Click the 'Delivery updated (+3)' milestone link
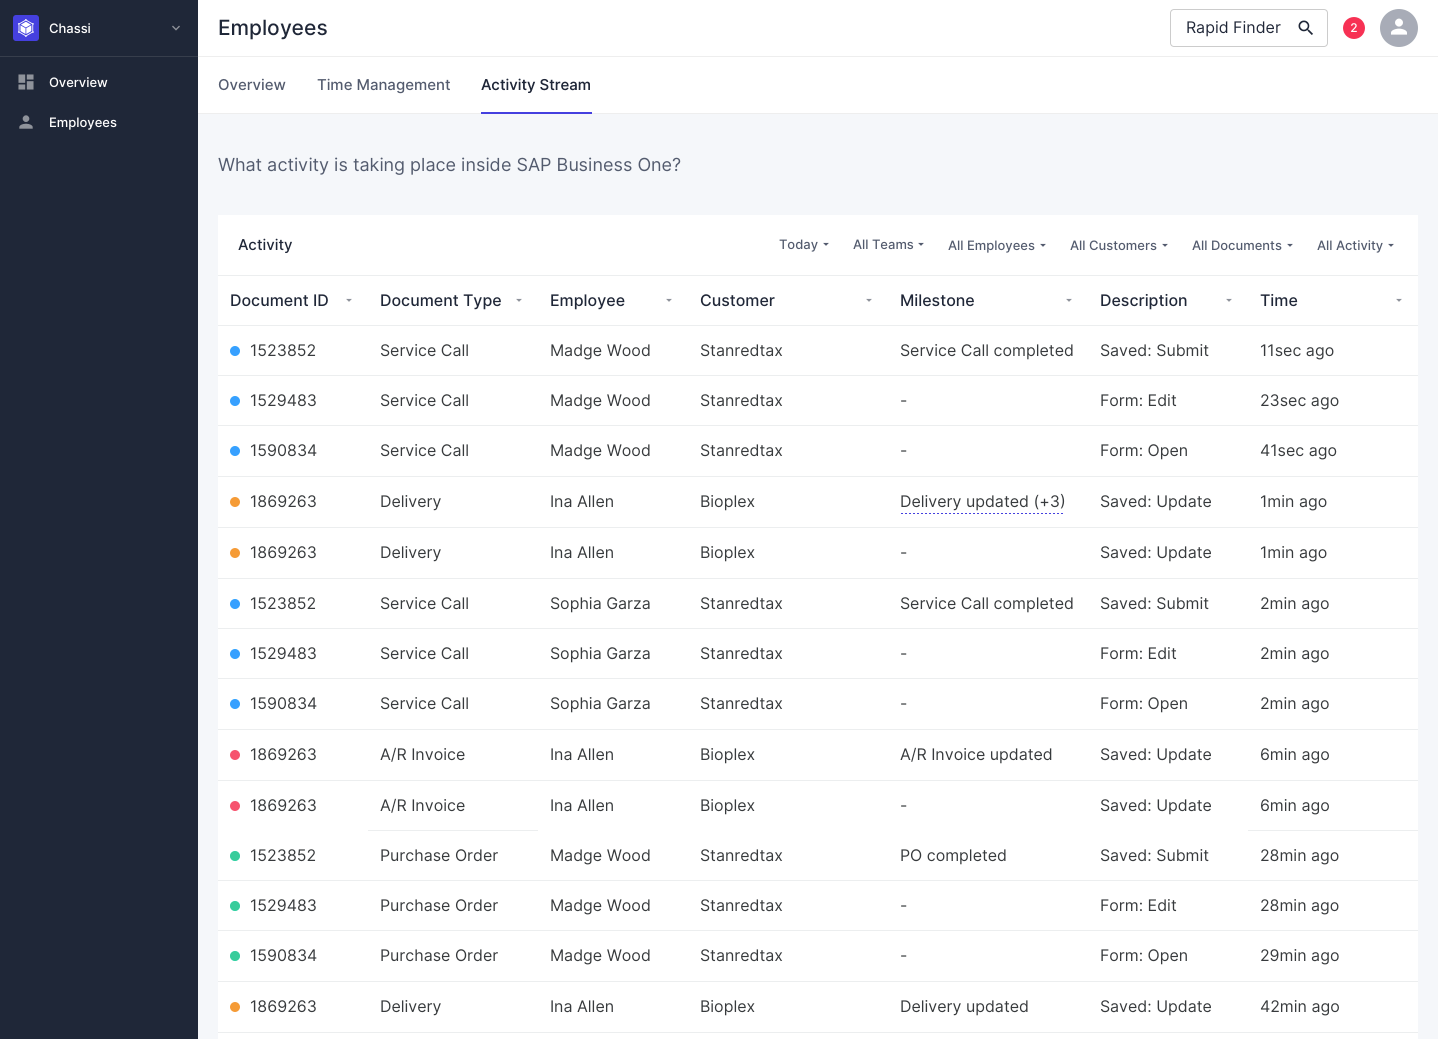Screen dimensions: 1438x1039 pos(982,502)
